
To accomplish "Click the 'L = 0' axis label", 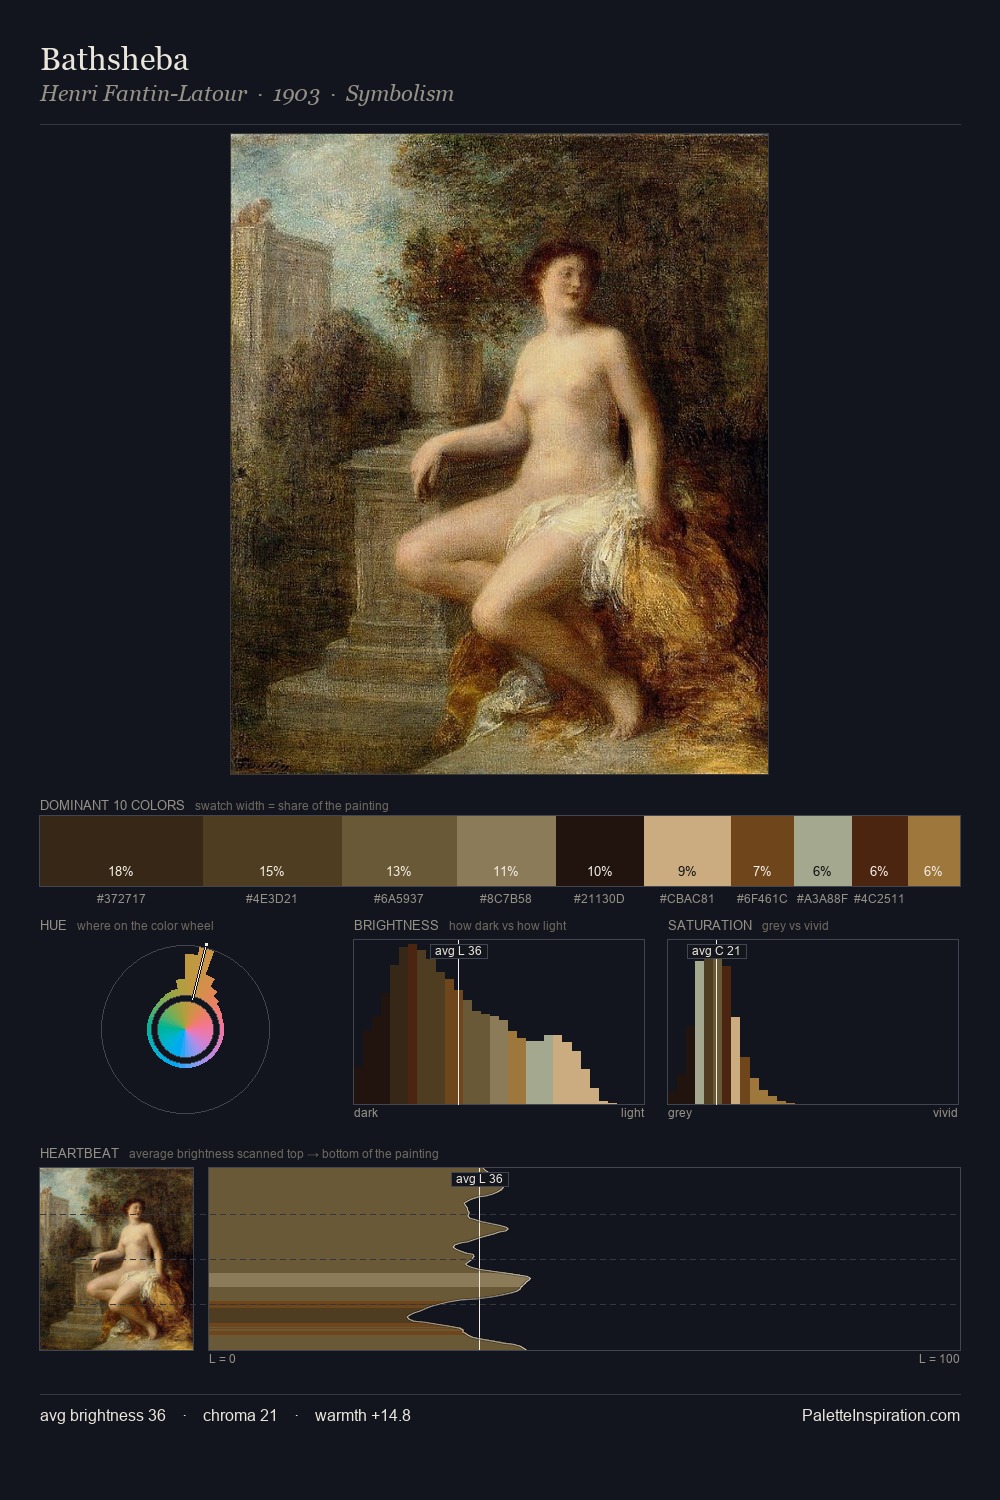I will tap(222, 1358).
